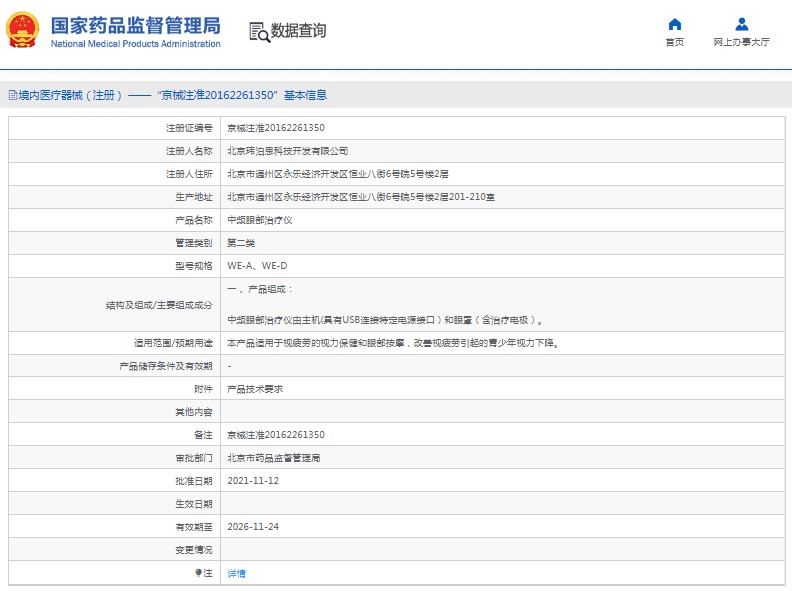Click the 一、产品组成： line
Image resolution: width=792 pixels, height=591 pixels.
(x=260, y=289)
